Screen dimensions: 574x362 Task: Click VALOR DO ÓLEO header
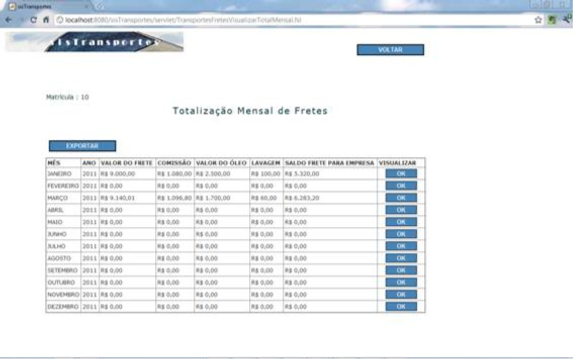click(221, 163)
